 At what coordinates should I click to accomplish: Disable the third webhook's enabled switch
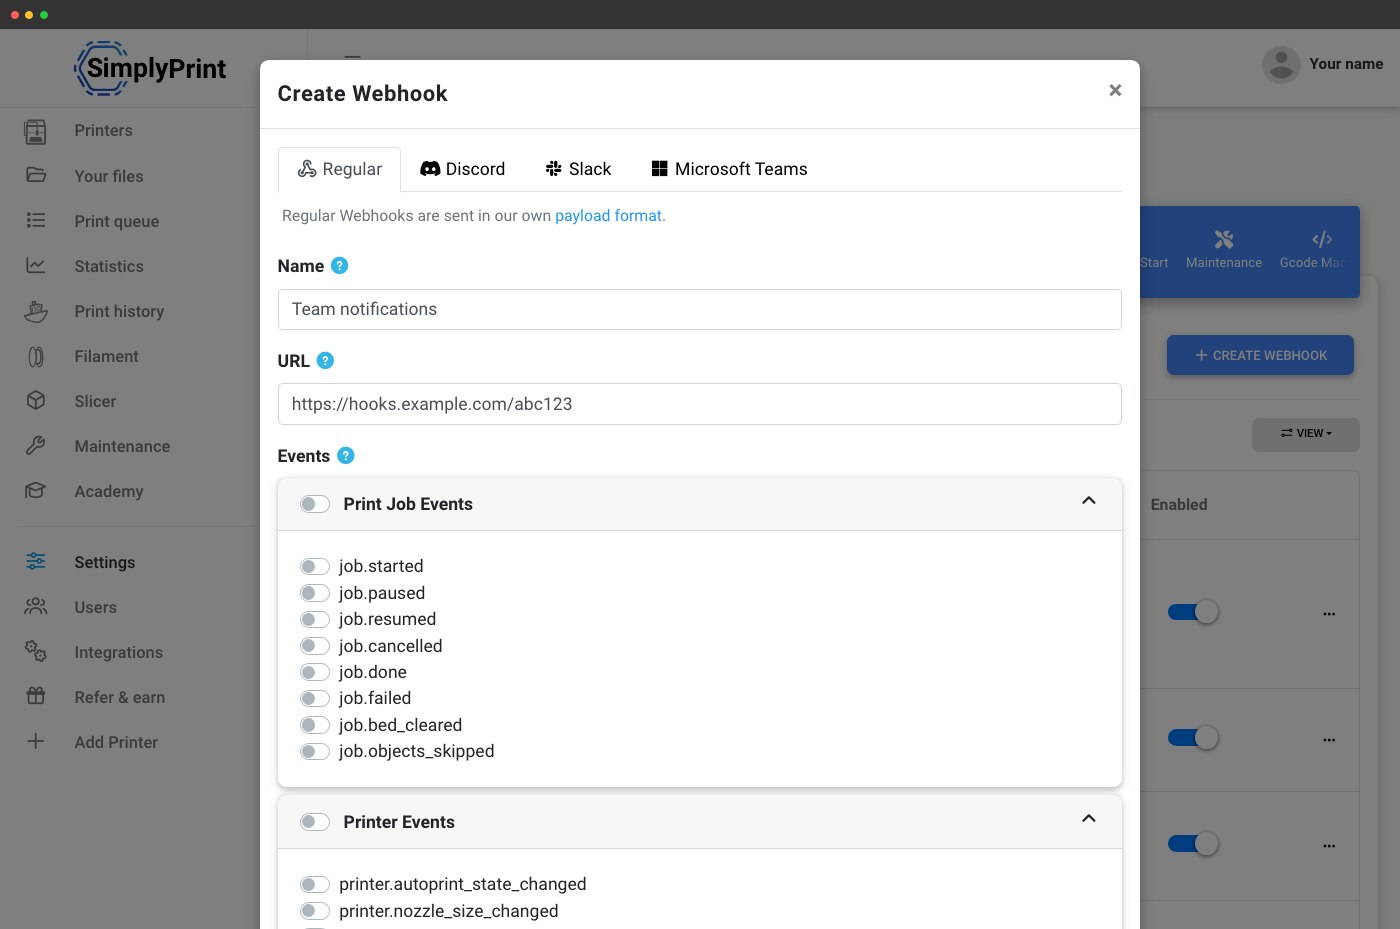tap(1193, 844)
